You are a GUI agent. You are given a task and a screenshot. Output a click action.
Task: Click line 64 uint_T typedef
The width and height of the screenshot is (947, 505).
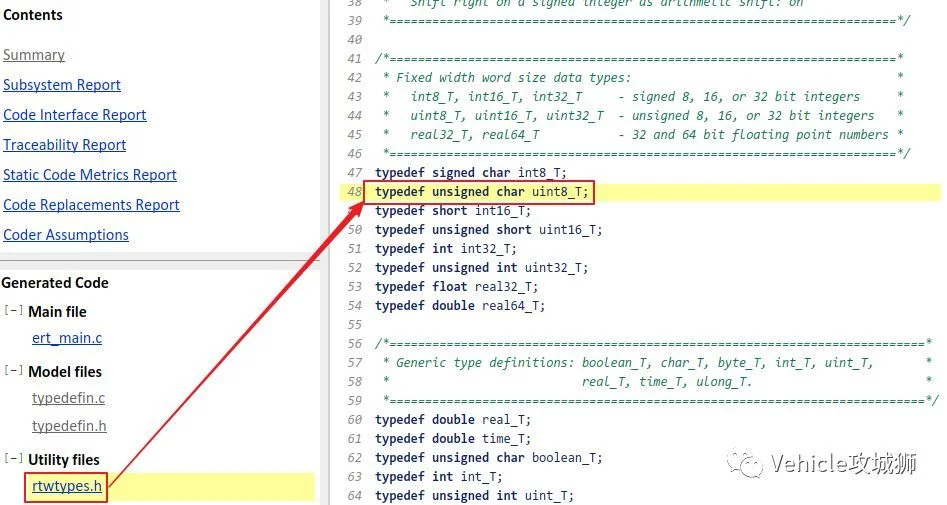(x=474, y=496)
